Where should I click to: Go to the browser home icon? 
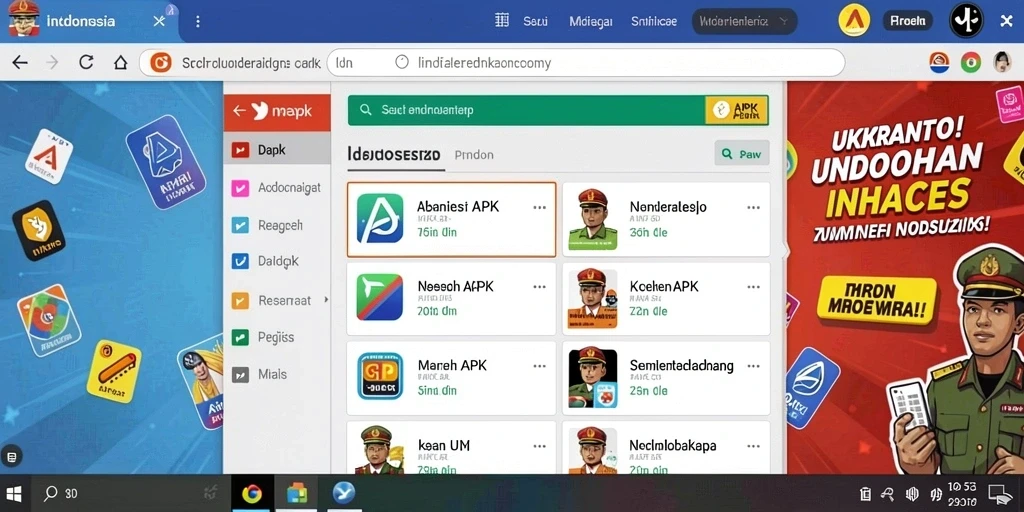point(120,63)
